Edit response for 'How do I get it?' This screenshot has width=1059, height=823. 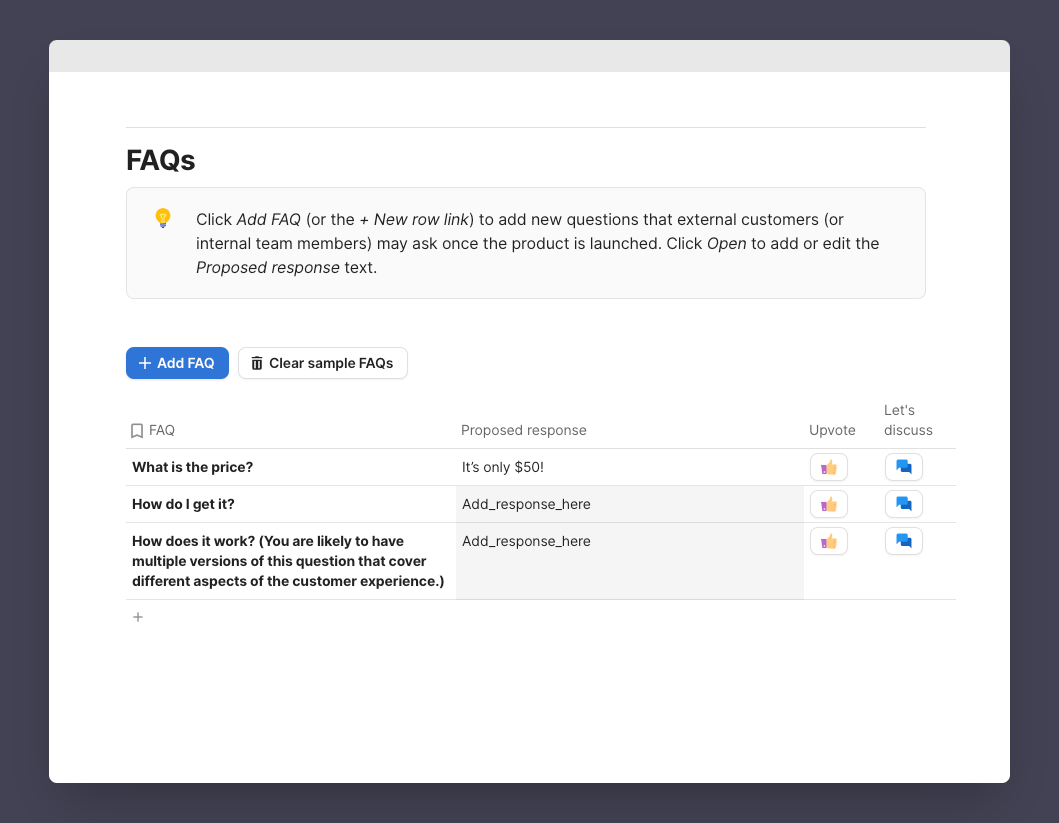click(526, 504)
